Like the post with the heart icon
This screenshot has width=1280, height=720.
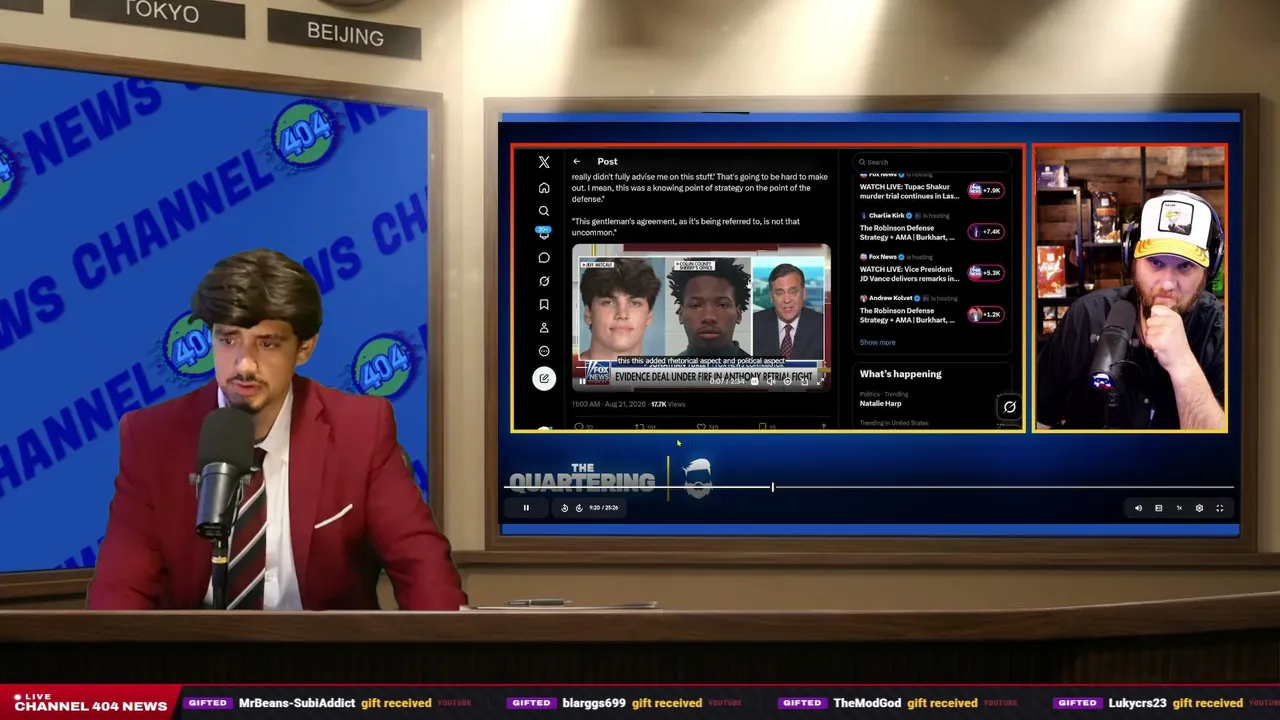[701, 427]
